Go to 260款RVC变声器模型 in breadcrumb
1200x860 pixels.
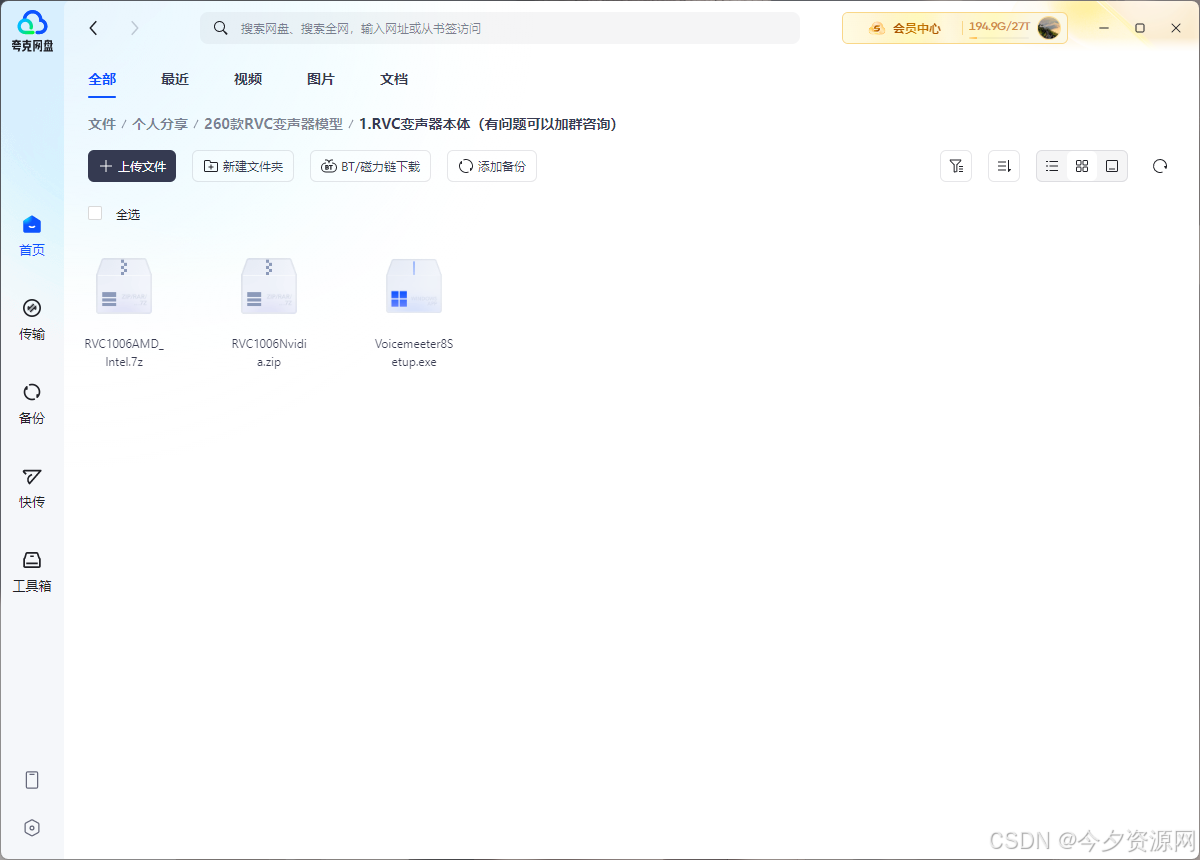(x=273, y=124)
